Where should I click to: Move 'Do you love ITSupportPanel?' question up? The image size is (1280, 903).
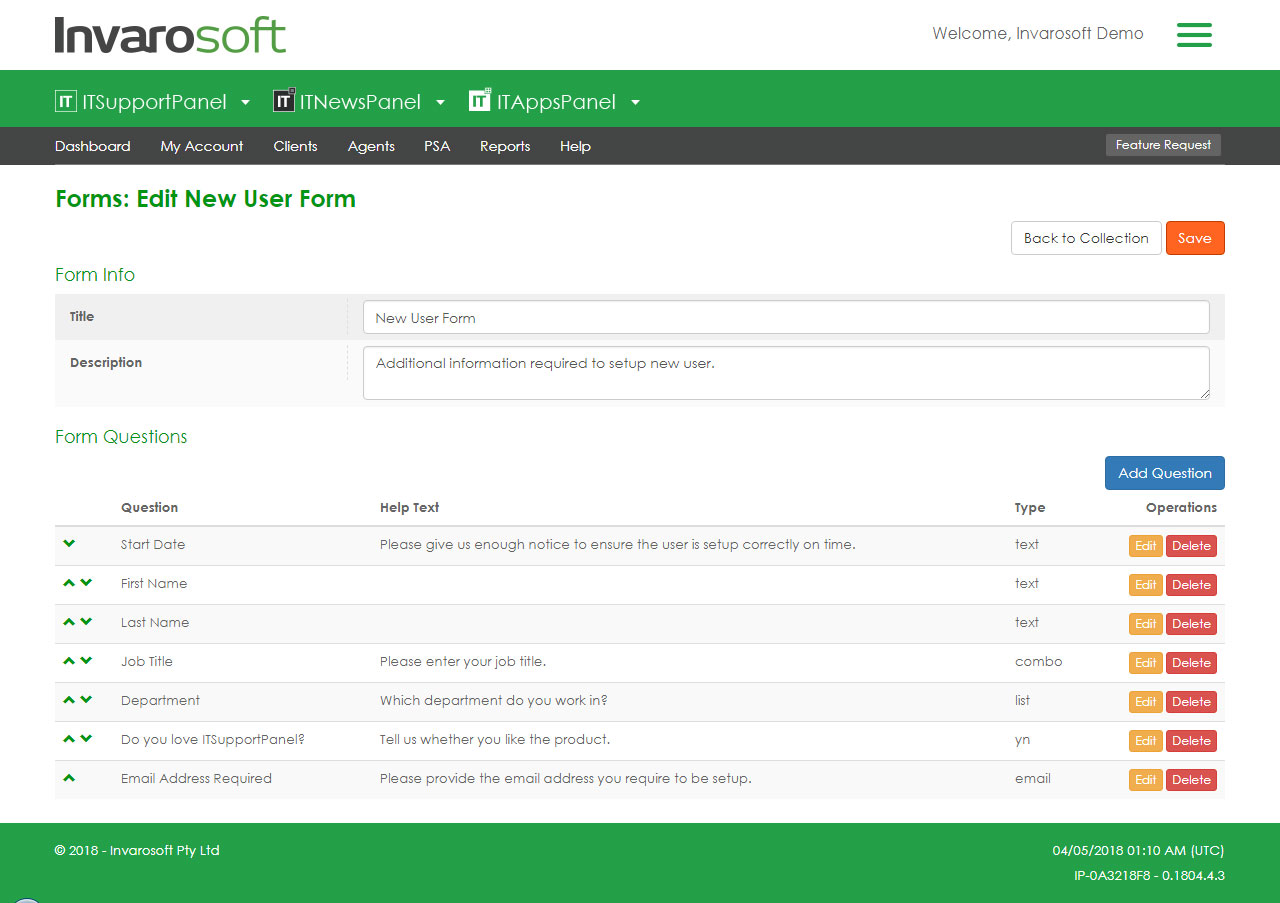(69, 739)
